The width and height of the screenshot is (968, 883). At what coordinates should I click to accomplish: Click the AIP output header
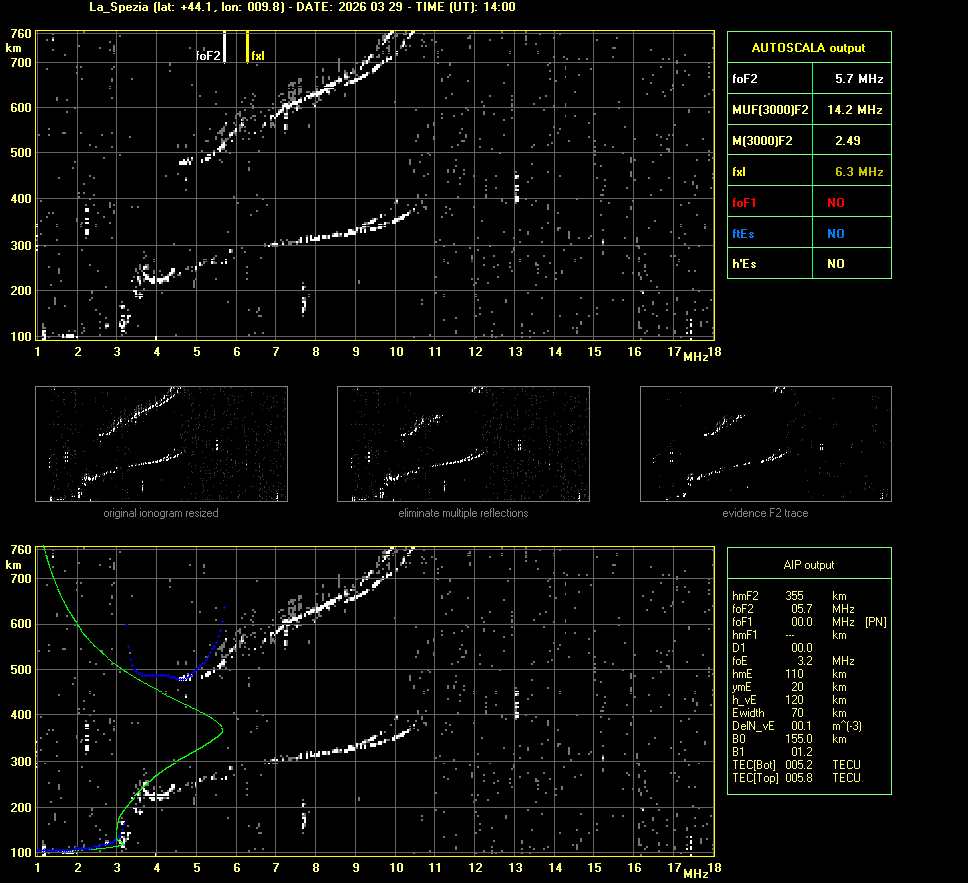[808, 565]
